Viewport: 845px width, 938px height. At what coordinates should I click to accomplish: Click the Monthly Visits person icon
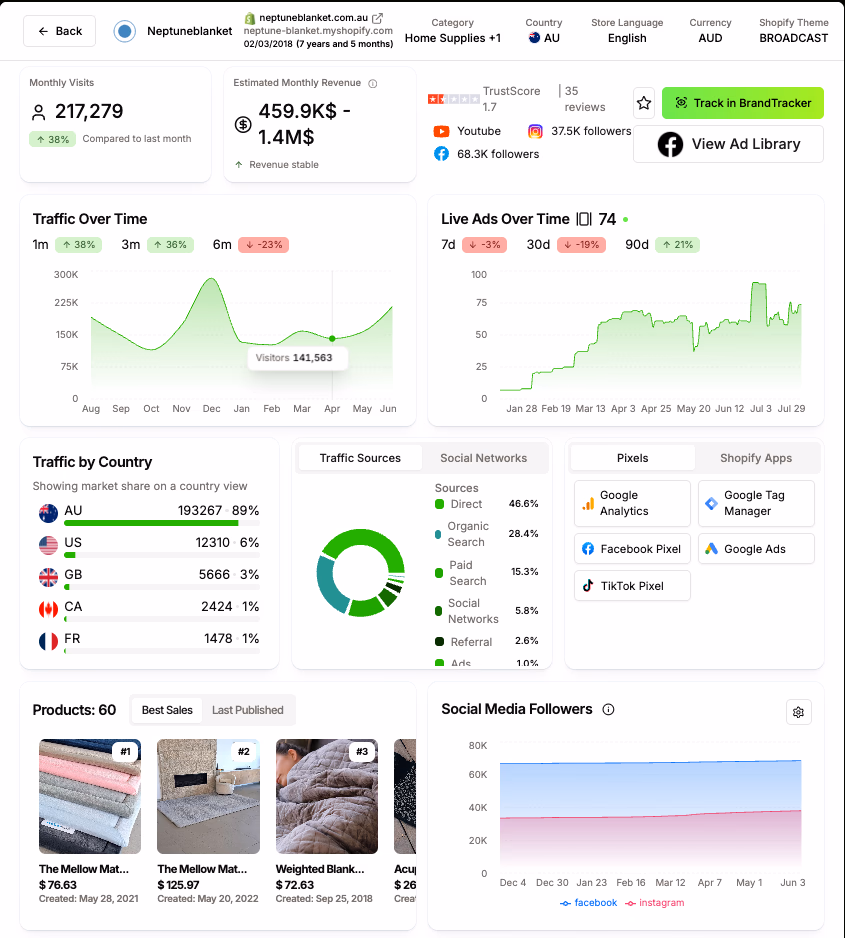pyautogui.click(x=39, y=112)
